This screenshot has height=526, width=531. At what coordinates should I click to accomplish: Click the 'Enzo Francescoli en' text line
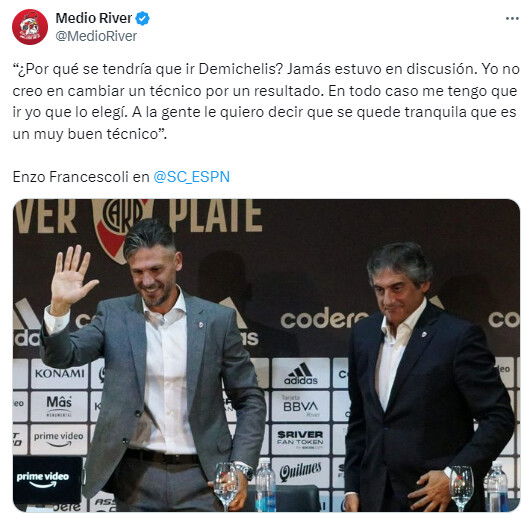tap(81, 177)
